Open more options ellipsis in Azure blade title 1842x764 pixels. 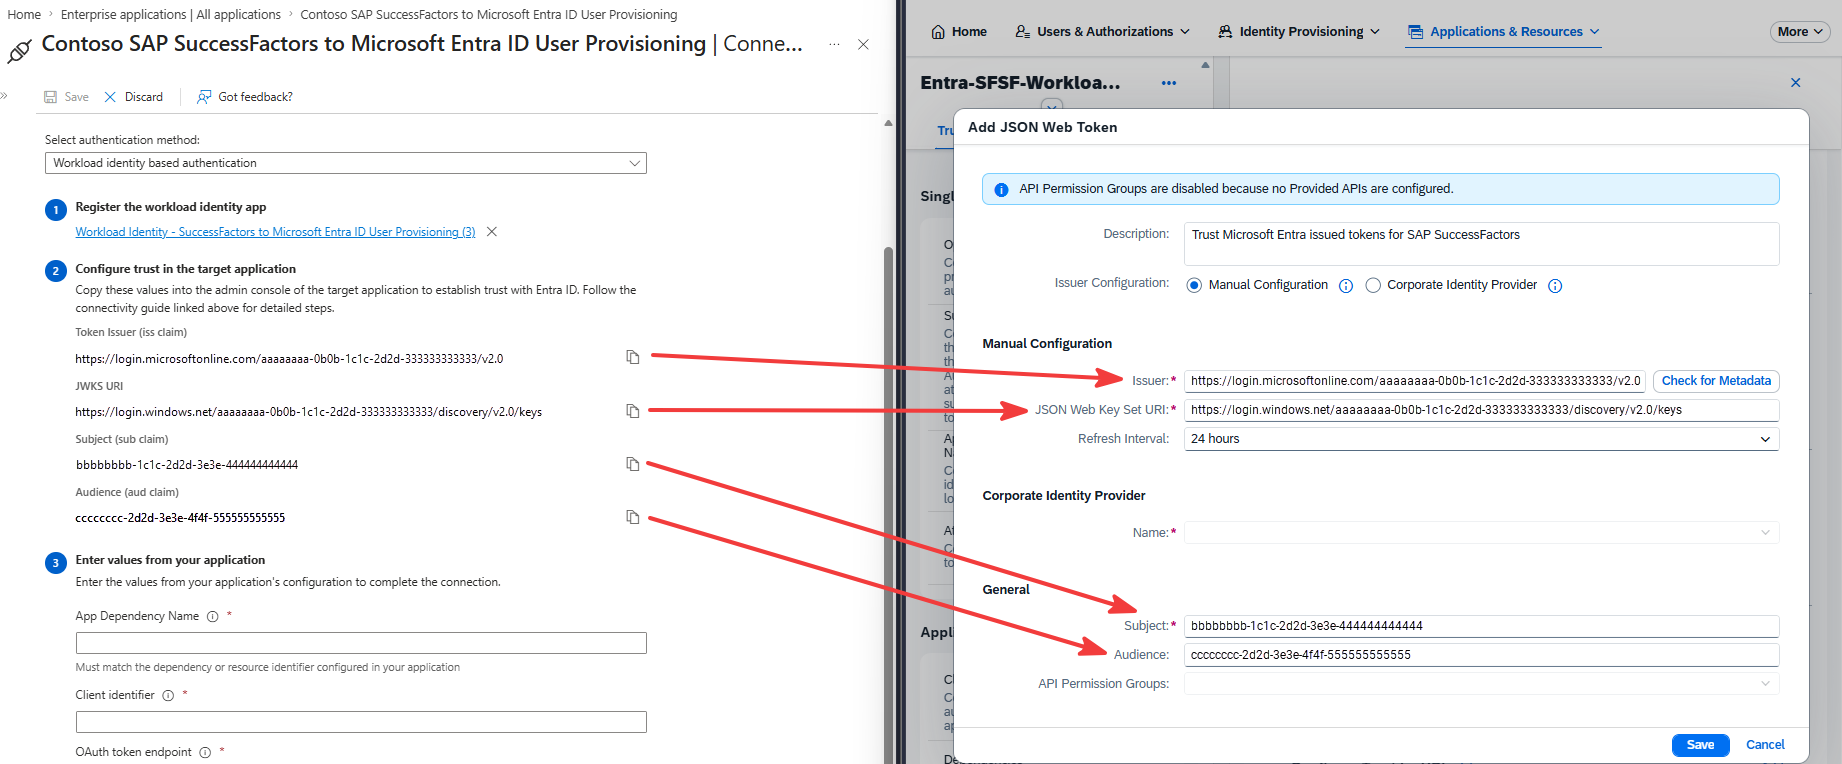coord(834,45)
